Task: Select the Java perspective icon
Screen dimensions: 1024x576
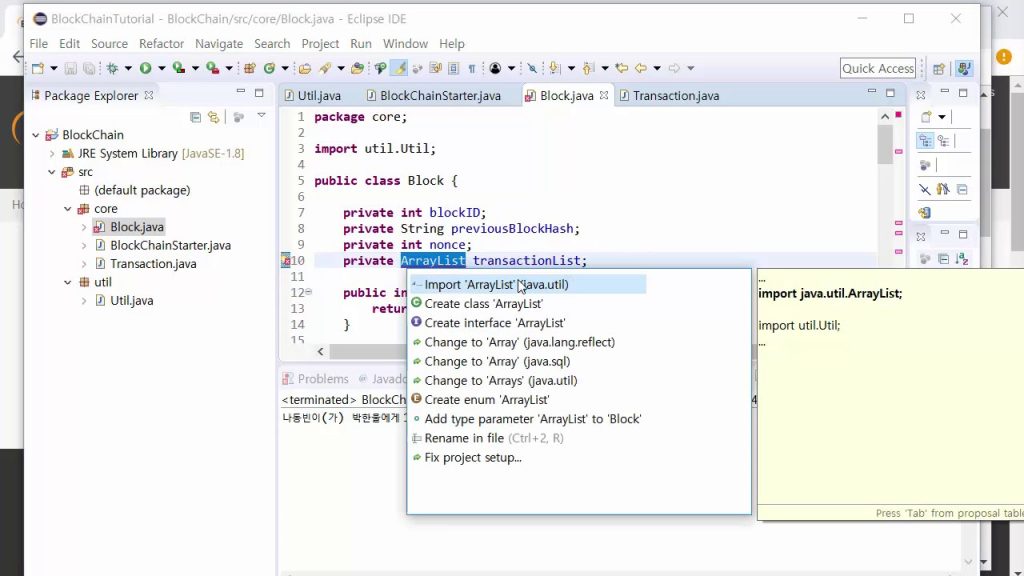Action: 964,68
